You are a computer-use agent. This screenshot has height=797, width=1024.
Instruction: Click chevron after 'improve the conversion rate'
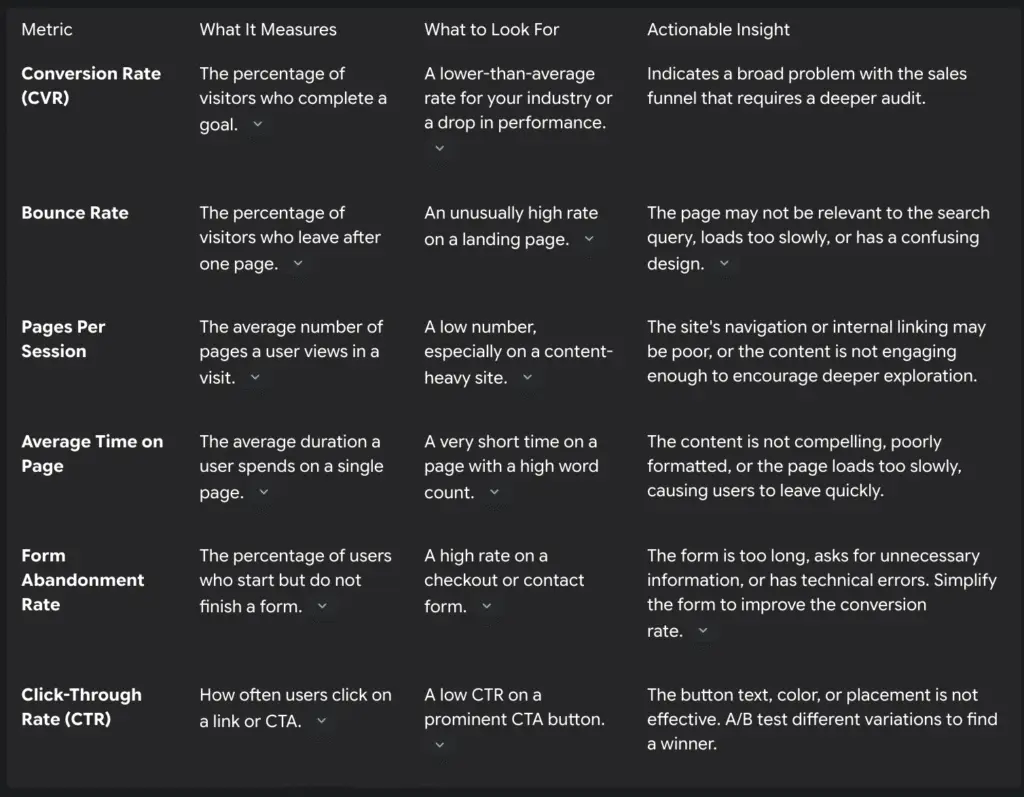click(703, 631)
